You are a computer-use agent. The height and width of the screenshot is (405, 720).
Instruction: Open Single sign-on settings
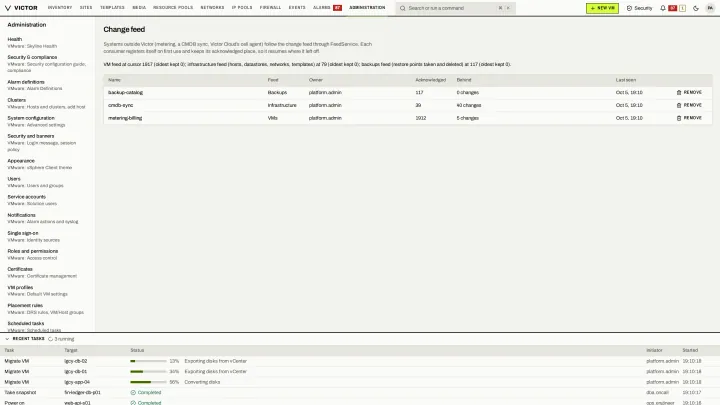[x=47, y=236]
